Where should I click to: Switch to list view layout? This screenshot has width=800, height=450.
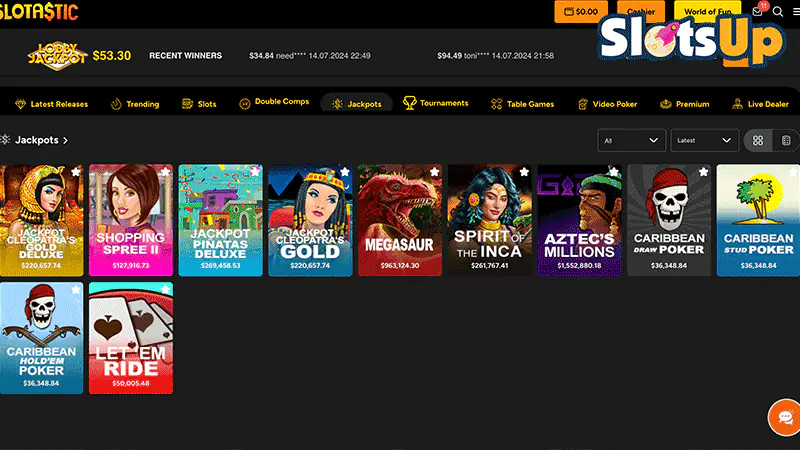point(786,140)
